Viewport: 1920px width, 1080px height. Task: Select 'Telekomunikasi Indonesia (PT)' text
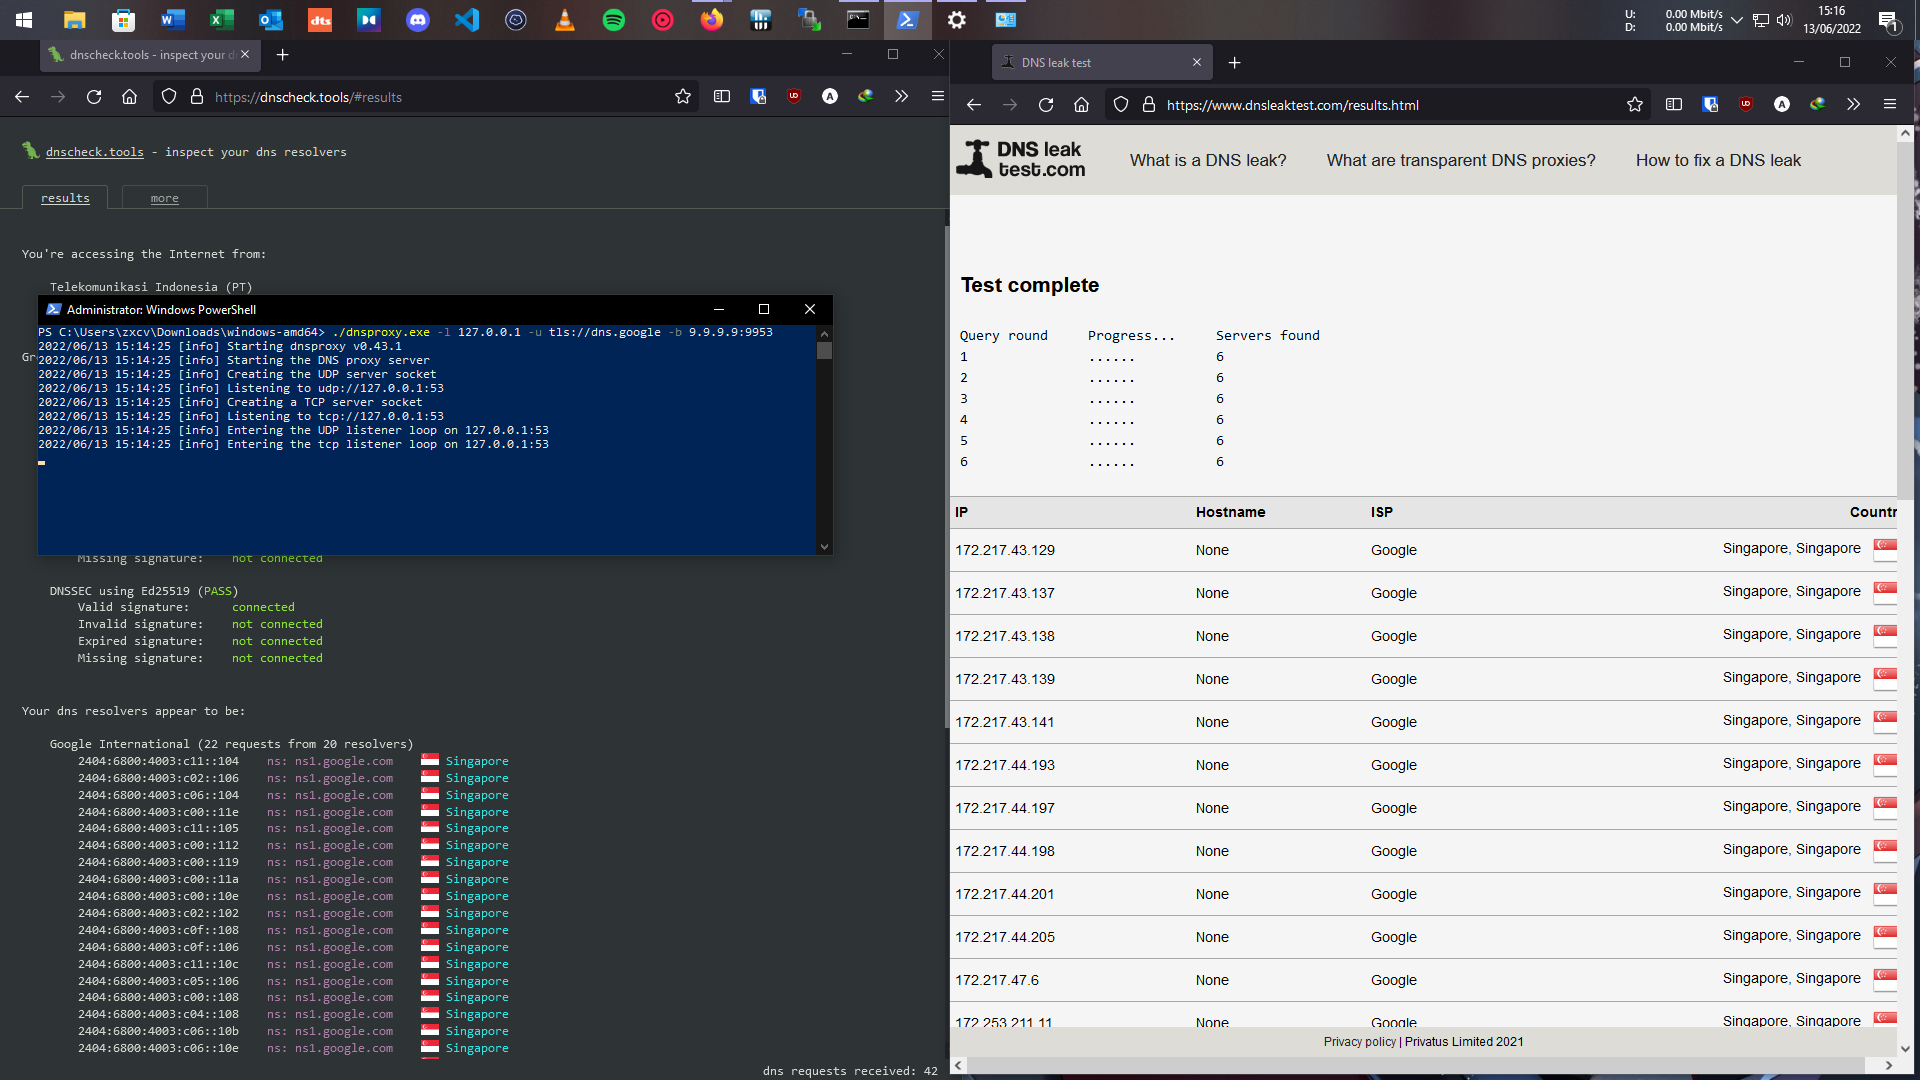pyautogui.click(x=151, y=287)
